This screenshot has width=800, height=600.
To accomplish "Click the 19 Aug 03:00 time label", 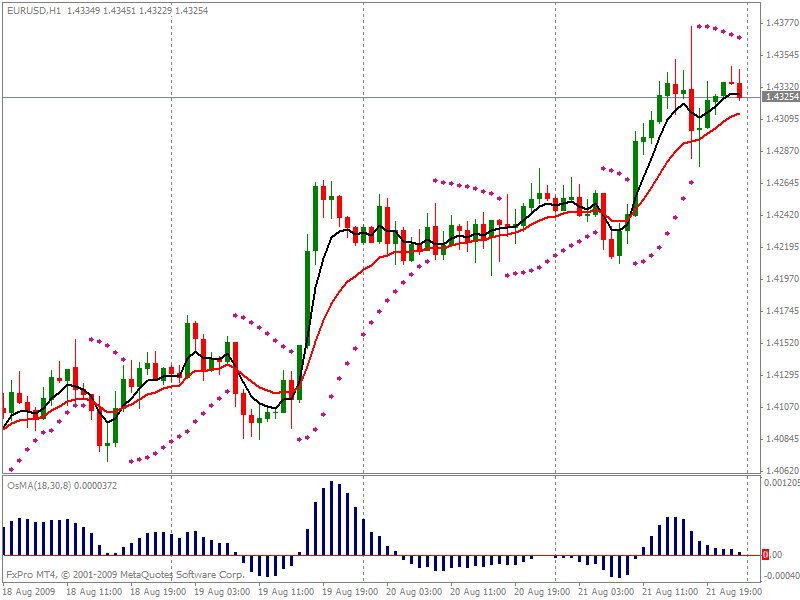I will [x=220, y=592].
